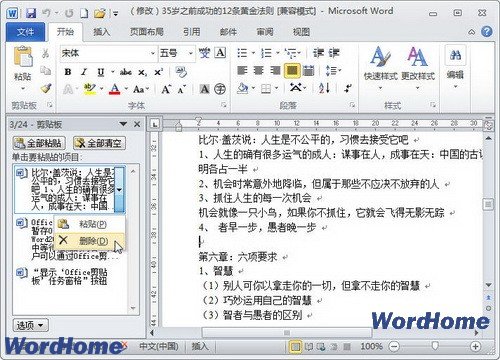Click the Decrease Indent icon
The width and height of the screenshot is (500, 360).
point(318,53)
